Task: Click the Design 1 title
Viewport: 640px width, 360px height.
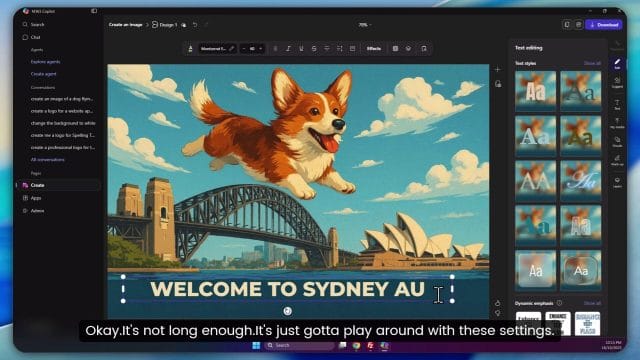Action: [168, 25]
